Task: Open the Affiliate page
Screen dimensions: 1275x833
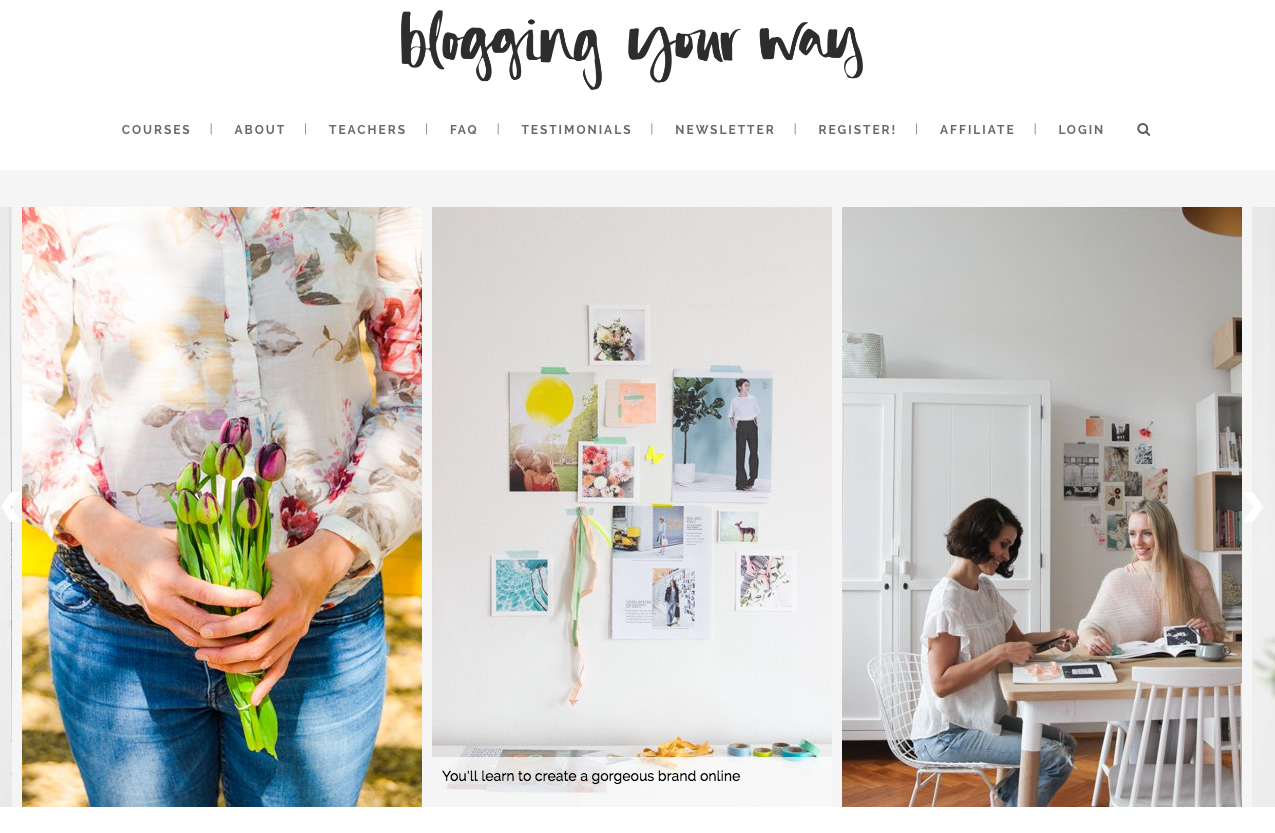Action: click(977, 130)
